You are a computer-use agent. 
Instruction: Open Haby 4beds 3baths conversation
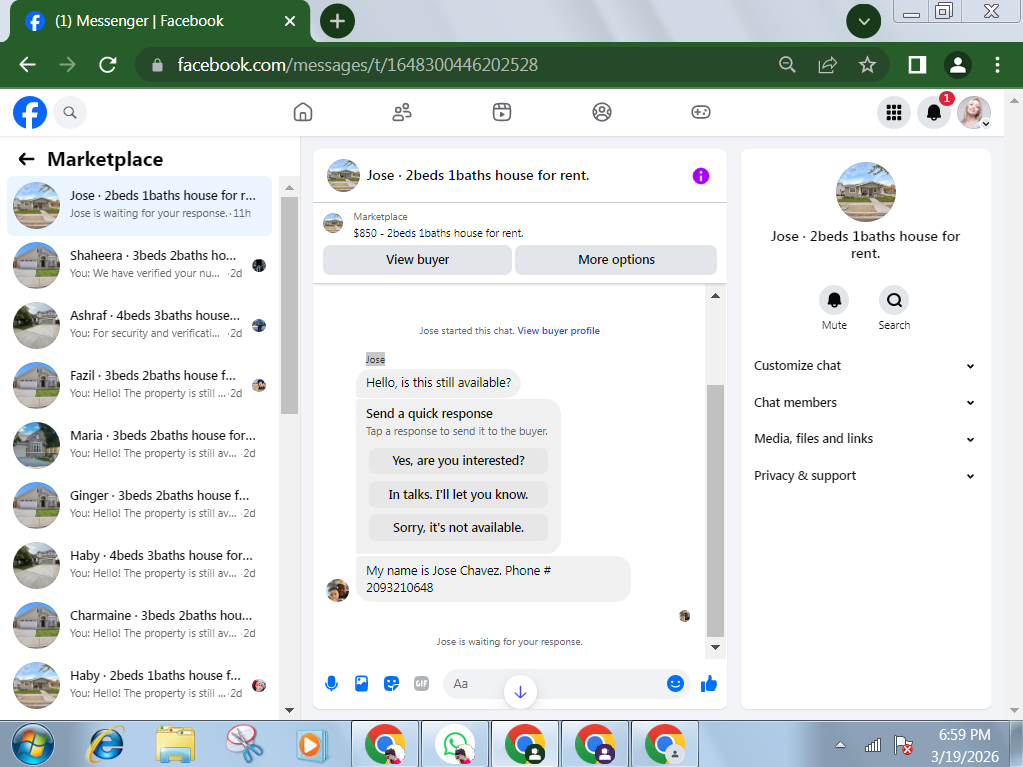pyautogui.click(x=140, y=565)
